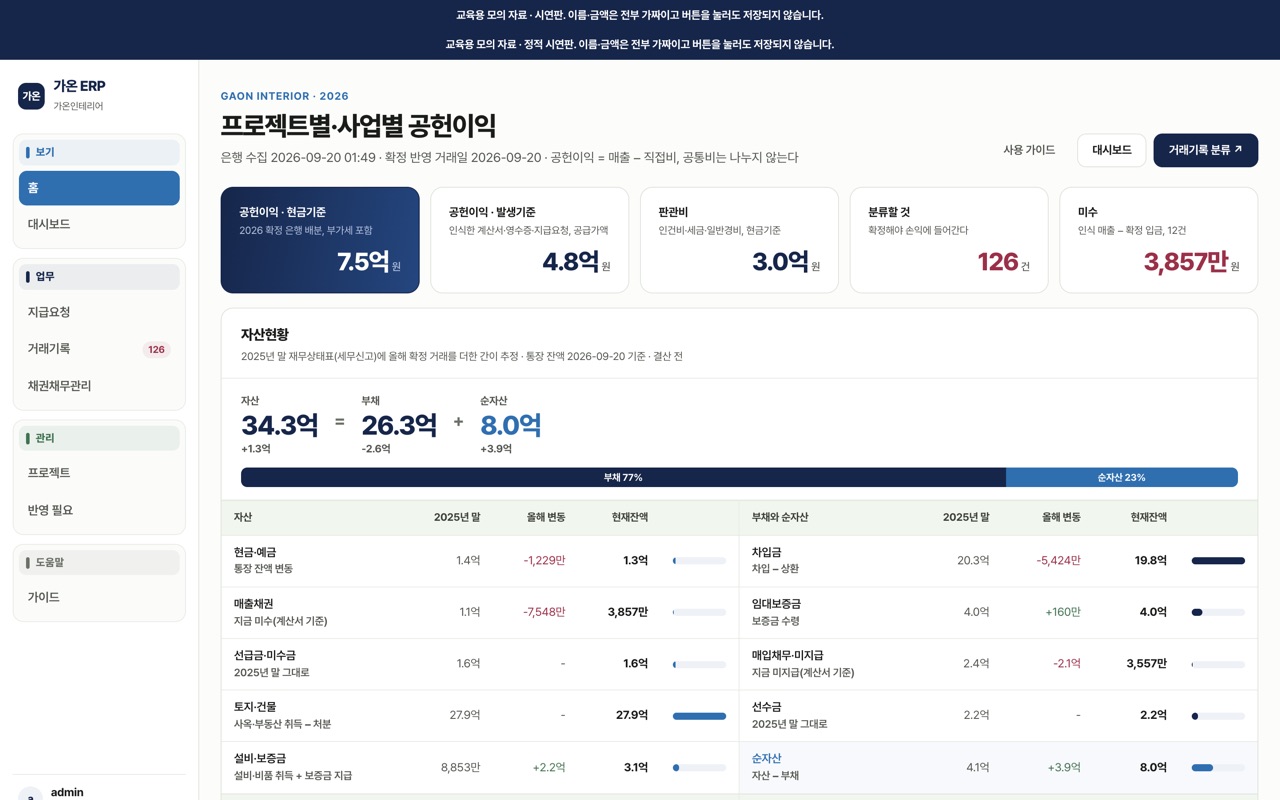Click the 126 badge beside 거래기록
Image resolution: width=1280 pixels, height=800 pixels.
click(156, 350)
